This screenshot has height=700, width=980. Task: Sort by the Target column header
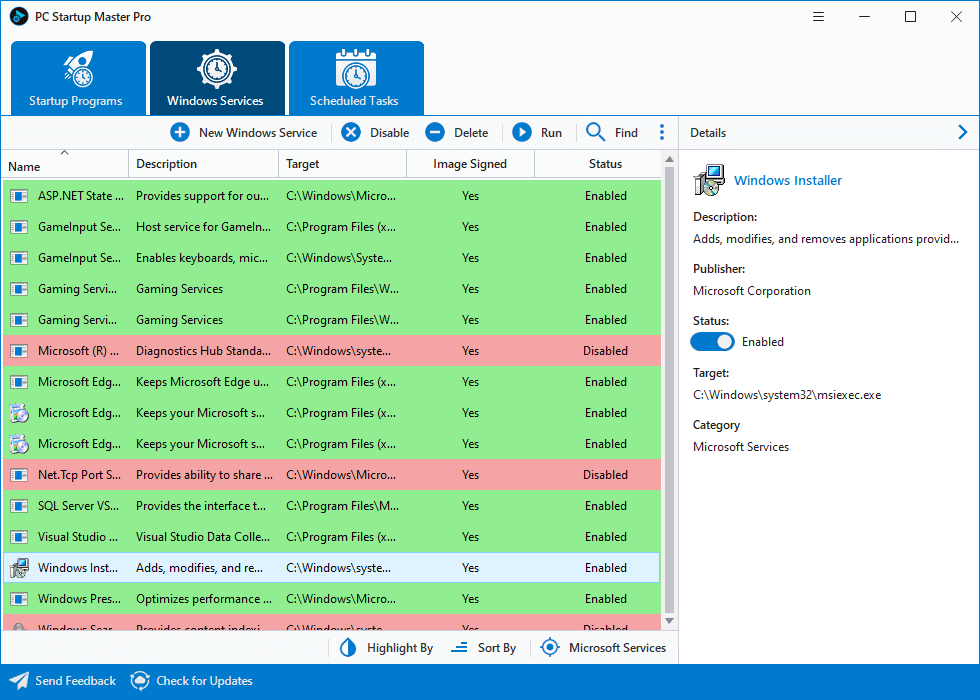point(342,164)
